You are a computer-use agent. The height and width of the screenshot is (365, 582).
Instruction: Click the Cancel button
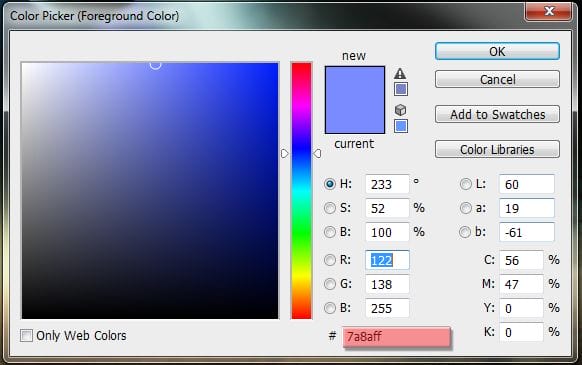(497, 79)
